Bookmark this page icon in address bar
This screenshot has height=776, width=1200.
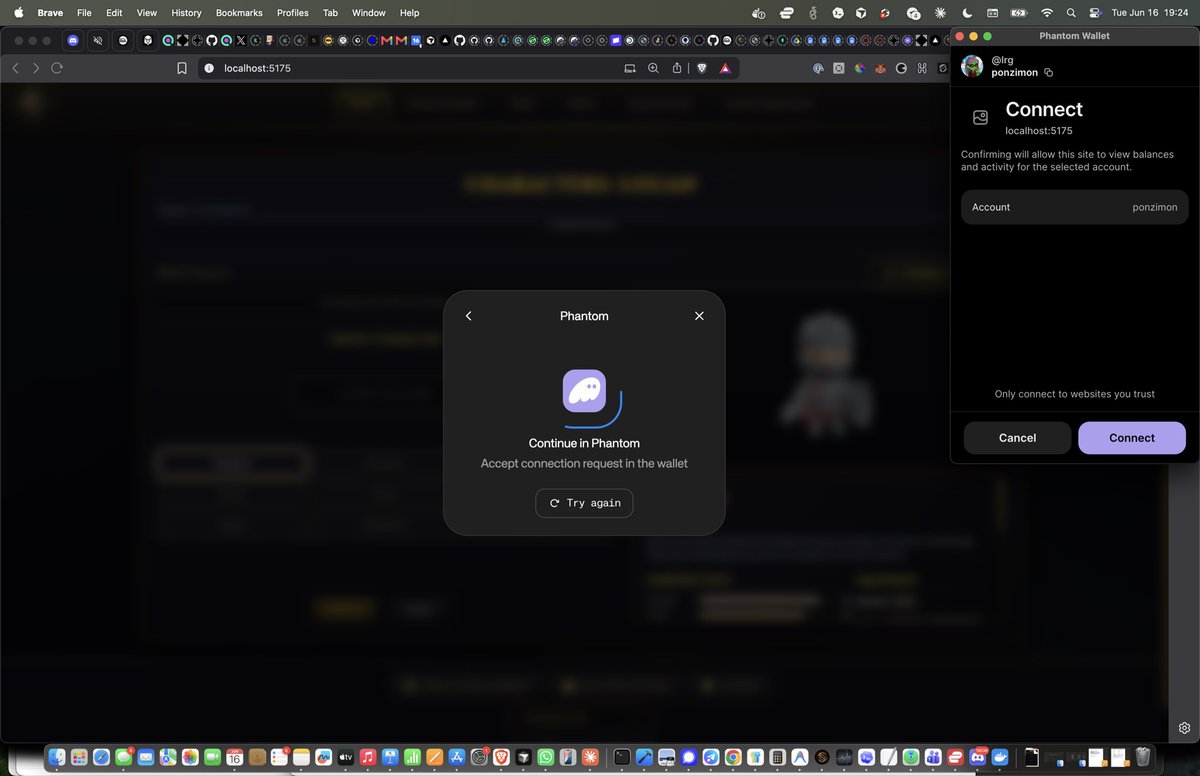[181, 68]
